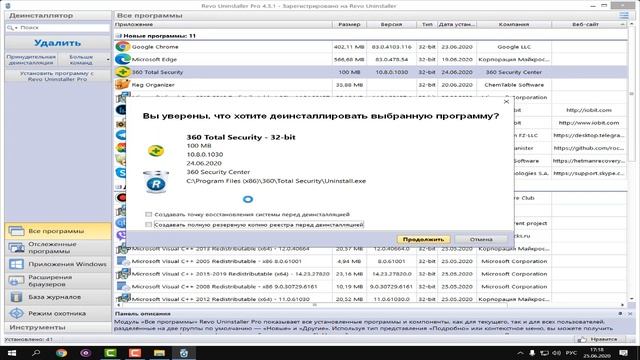
Task: Click the Traced Programs sidebar icon
Action: tap(16, 247)
